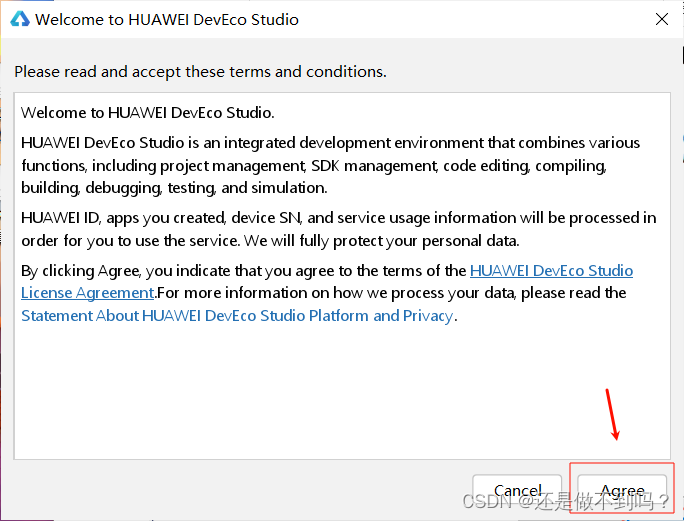The width and height of the screenshot is (684, 521).
Task: Click the Agree button
Action: 622,491
